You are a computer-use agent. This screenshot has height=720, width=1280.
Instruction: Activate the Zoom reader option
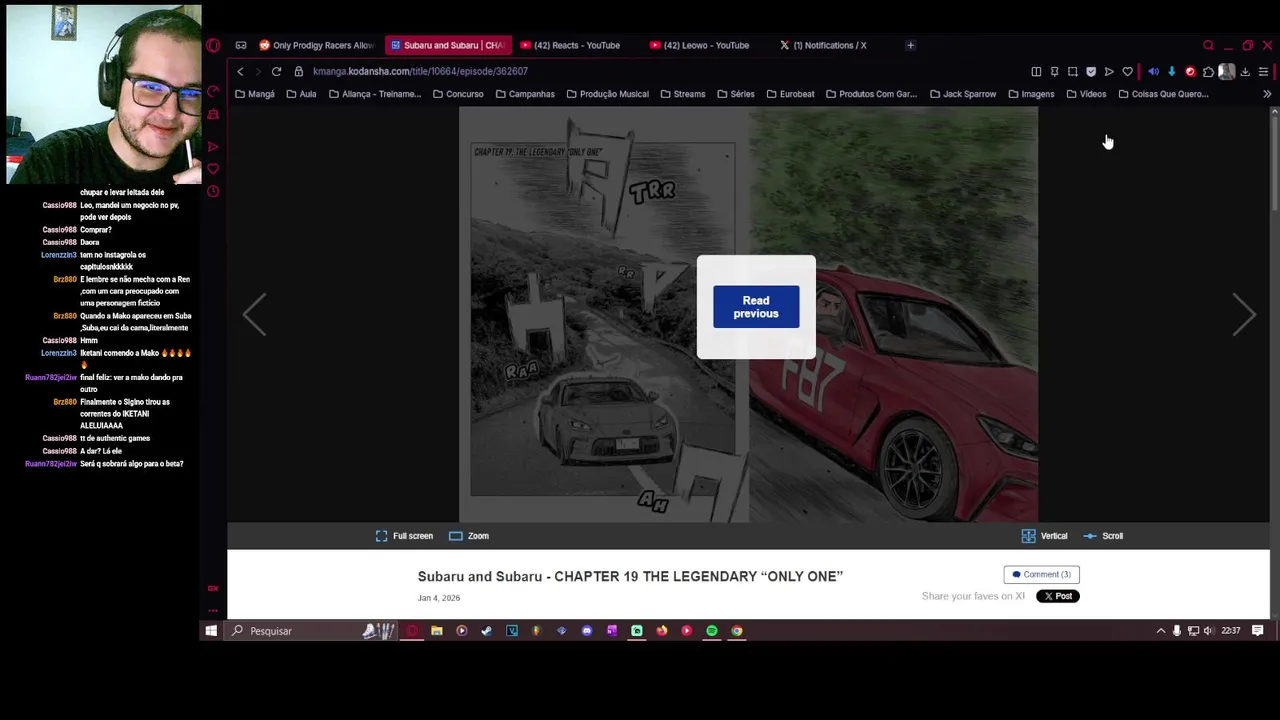469,536
